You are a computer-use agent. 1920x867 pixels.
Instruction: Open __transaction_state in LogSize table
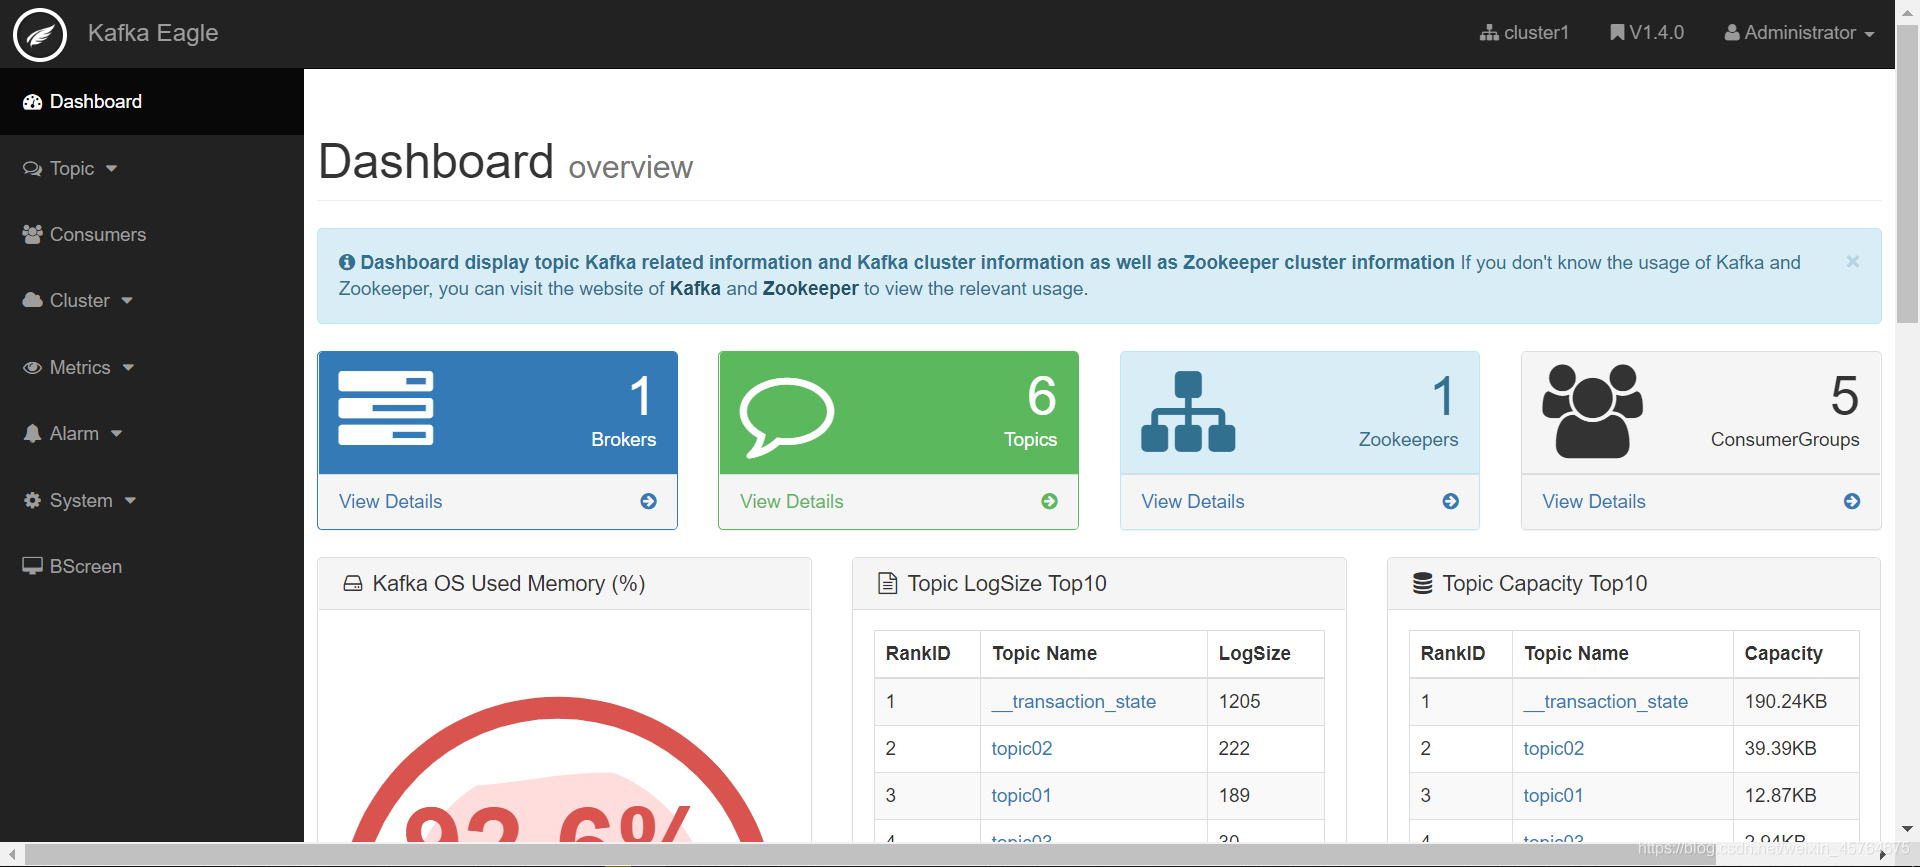pos(1074,702)
